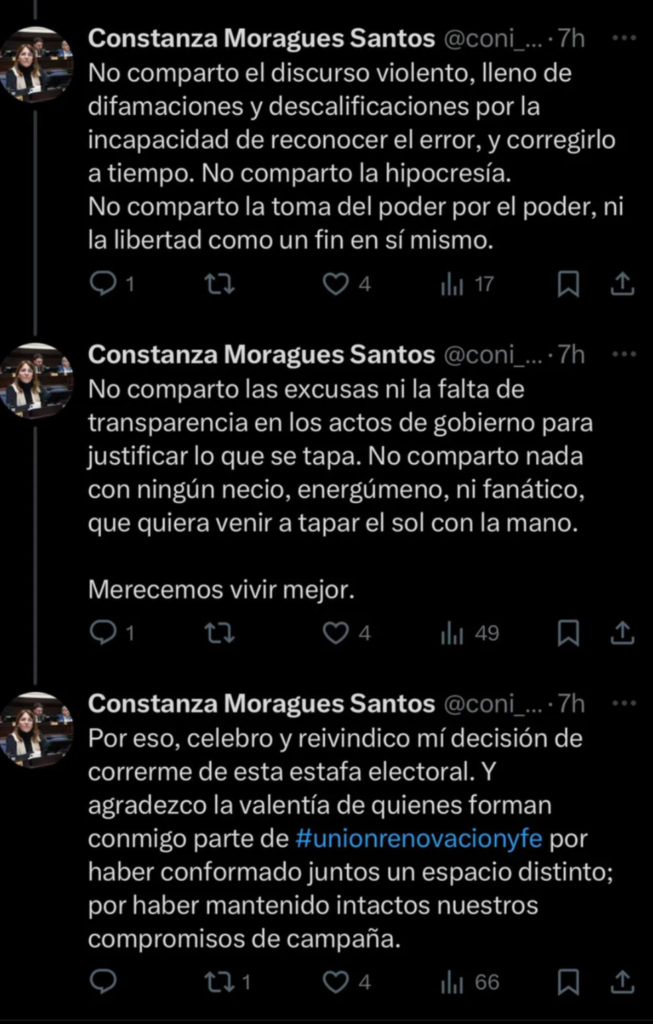The width and height of the screenshot is (653, 1024).
Task: Reply to the tweet ending 'Merecemos vivir mejor'
Action: pyautogui.click(x=103, y=633)
